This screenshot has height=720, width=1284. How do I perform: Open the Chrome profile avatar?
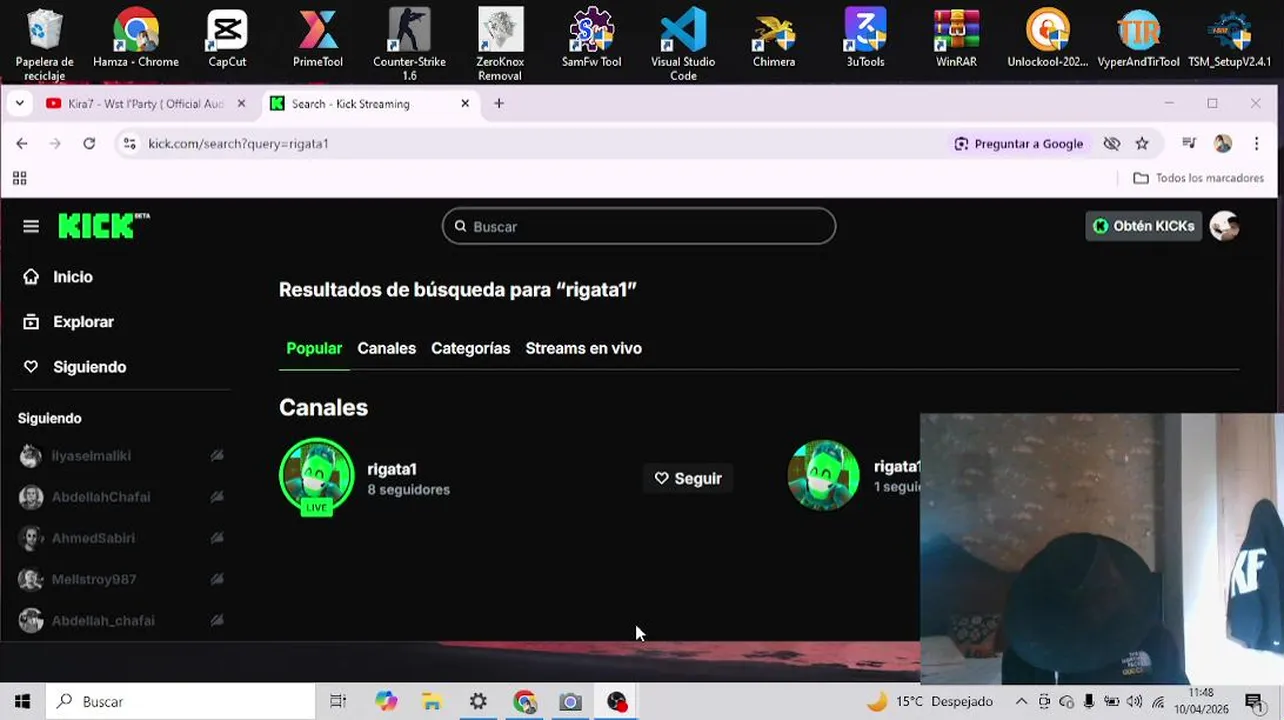(x=1222, y=143)
